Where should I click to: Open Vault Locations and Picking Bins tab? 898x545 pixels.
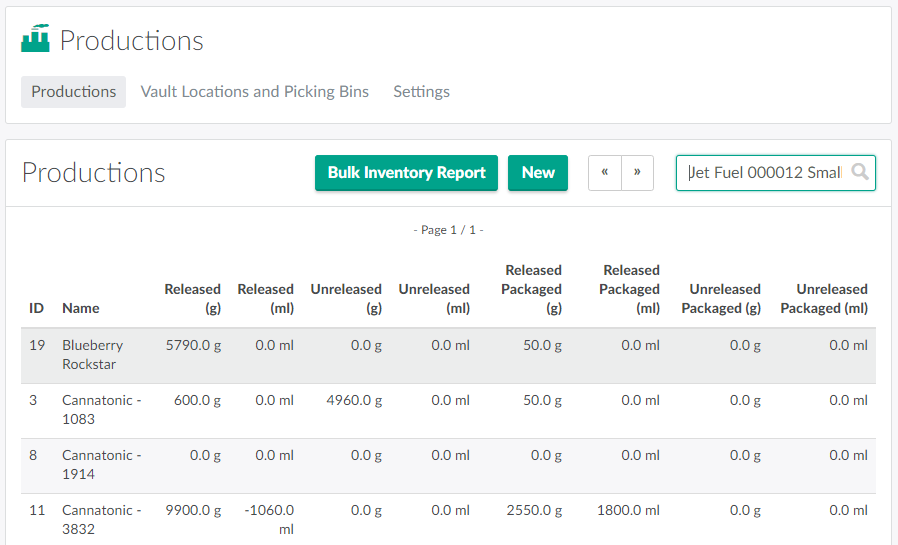click(x=254, y=91)
